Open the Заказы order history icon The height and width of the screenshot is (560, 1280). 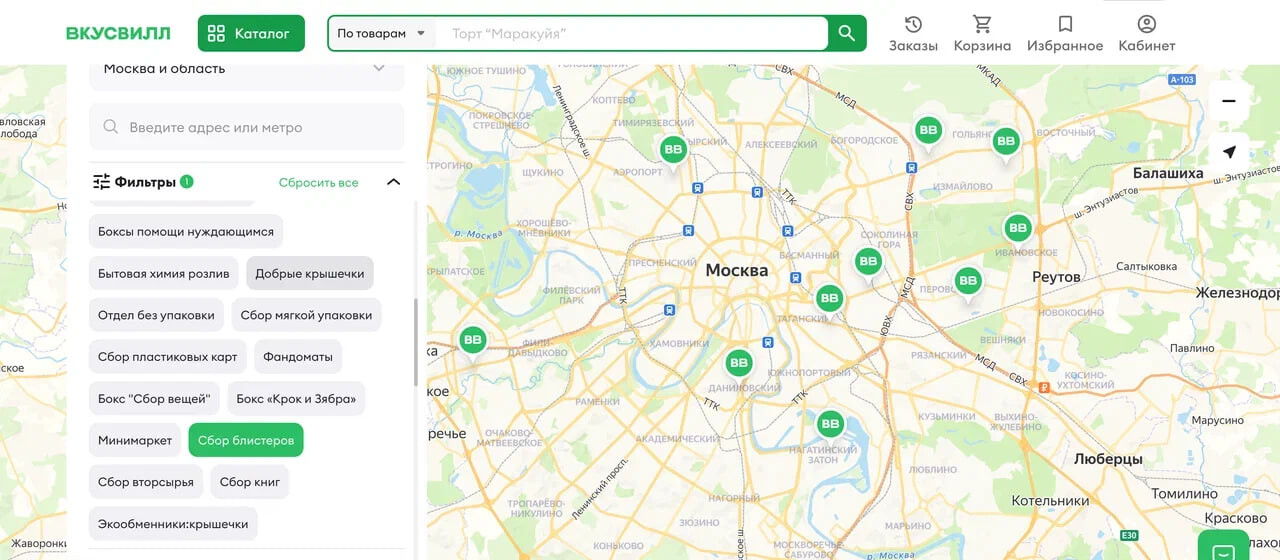click(913, 33)
